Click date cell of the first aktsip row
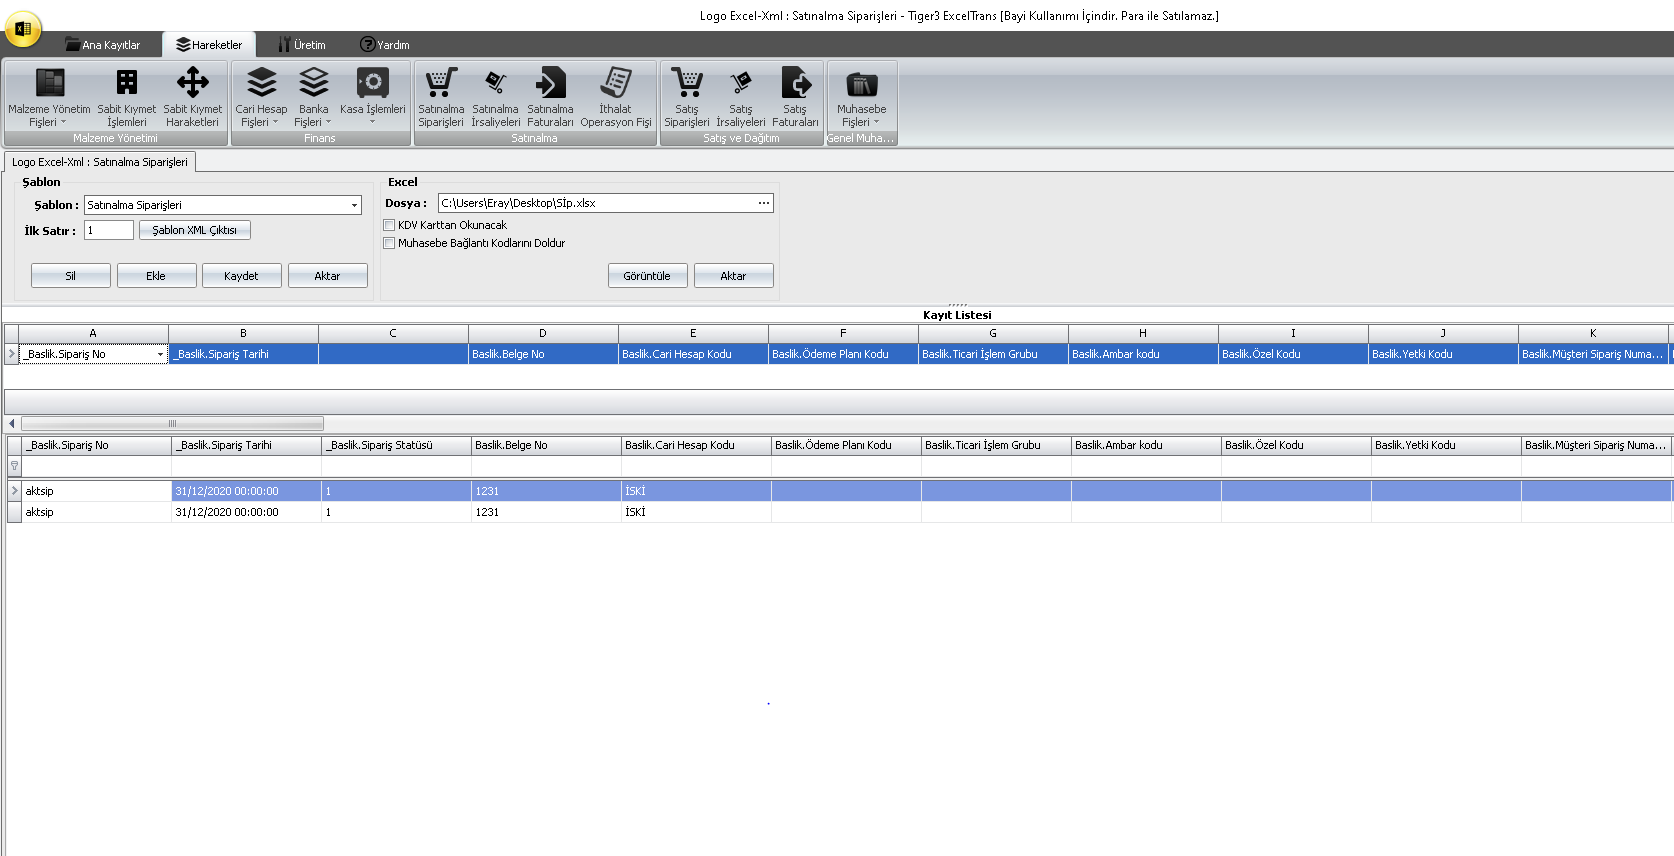The height and width of the screenshot is (856, 1674). pos(246,491)
